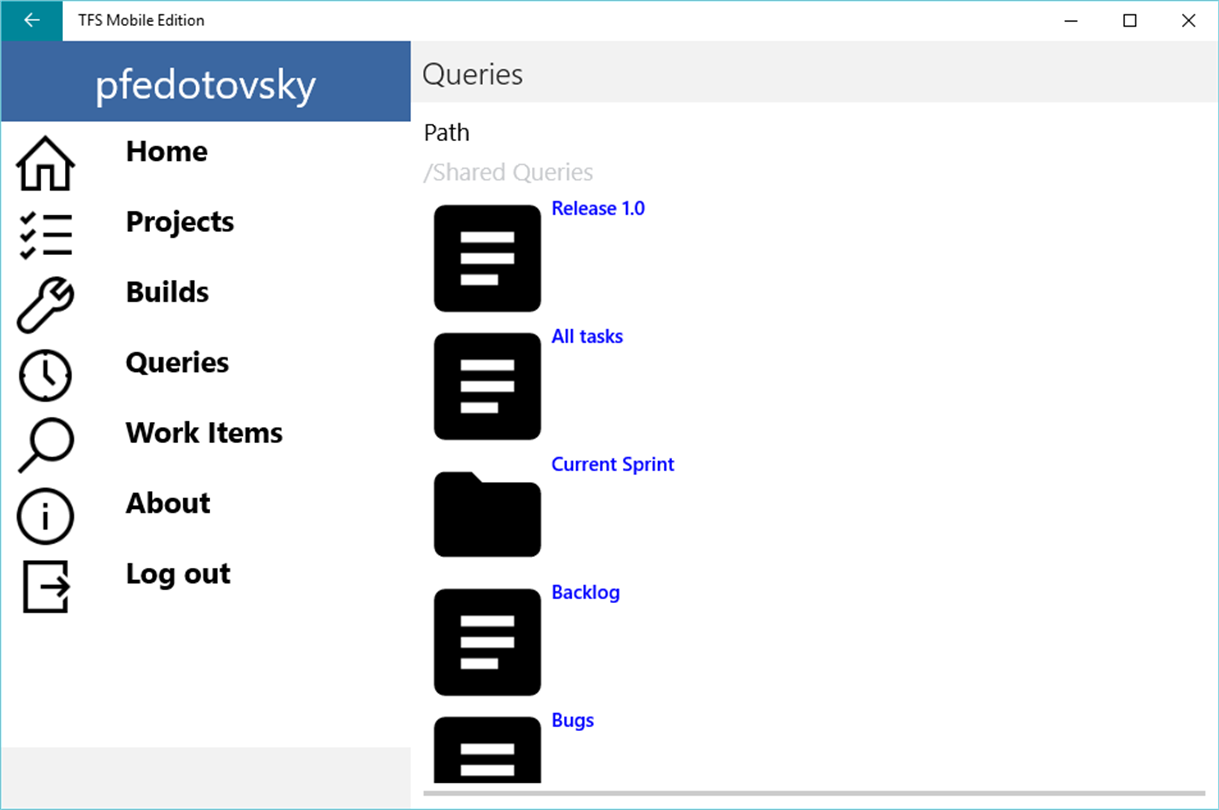Viewport: 1219px width, 810px height.
Task: Minimize the TFS Mobile Edition window
Action: coord(1071,20)
